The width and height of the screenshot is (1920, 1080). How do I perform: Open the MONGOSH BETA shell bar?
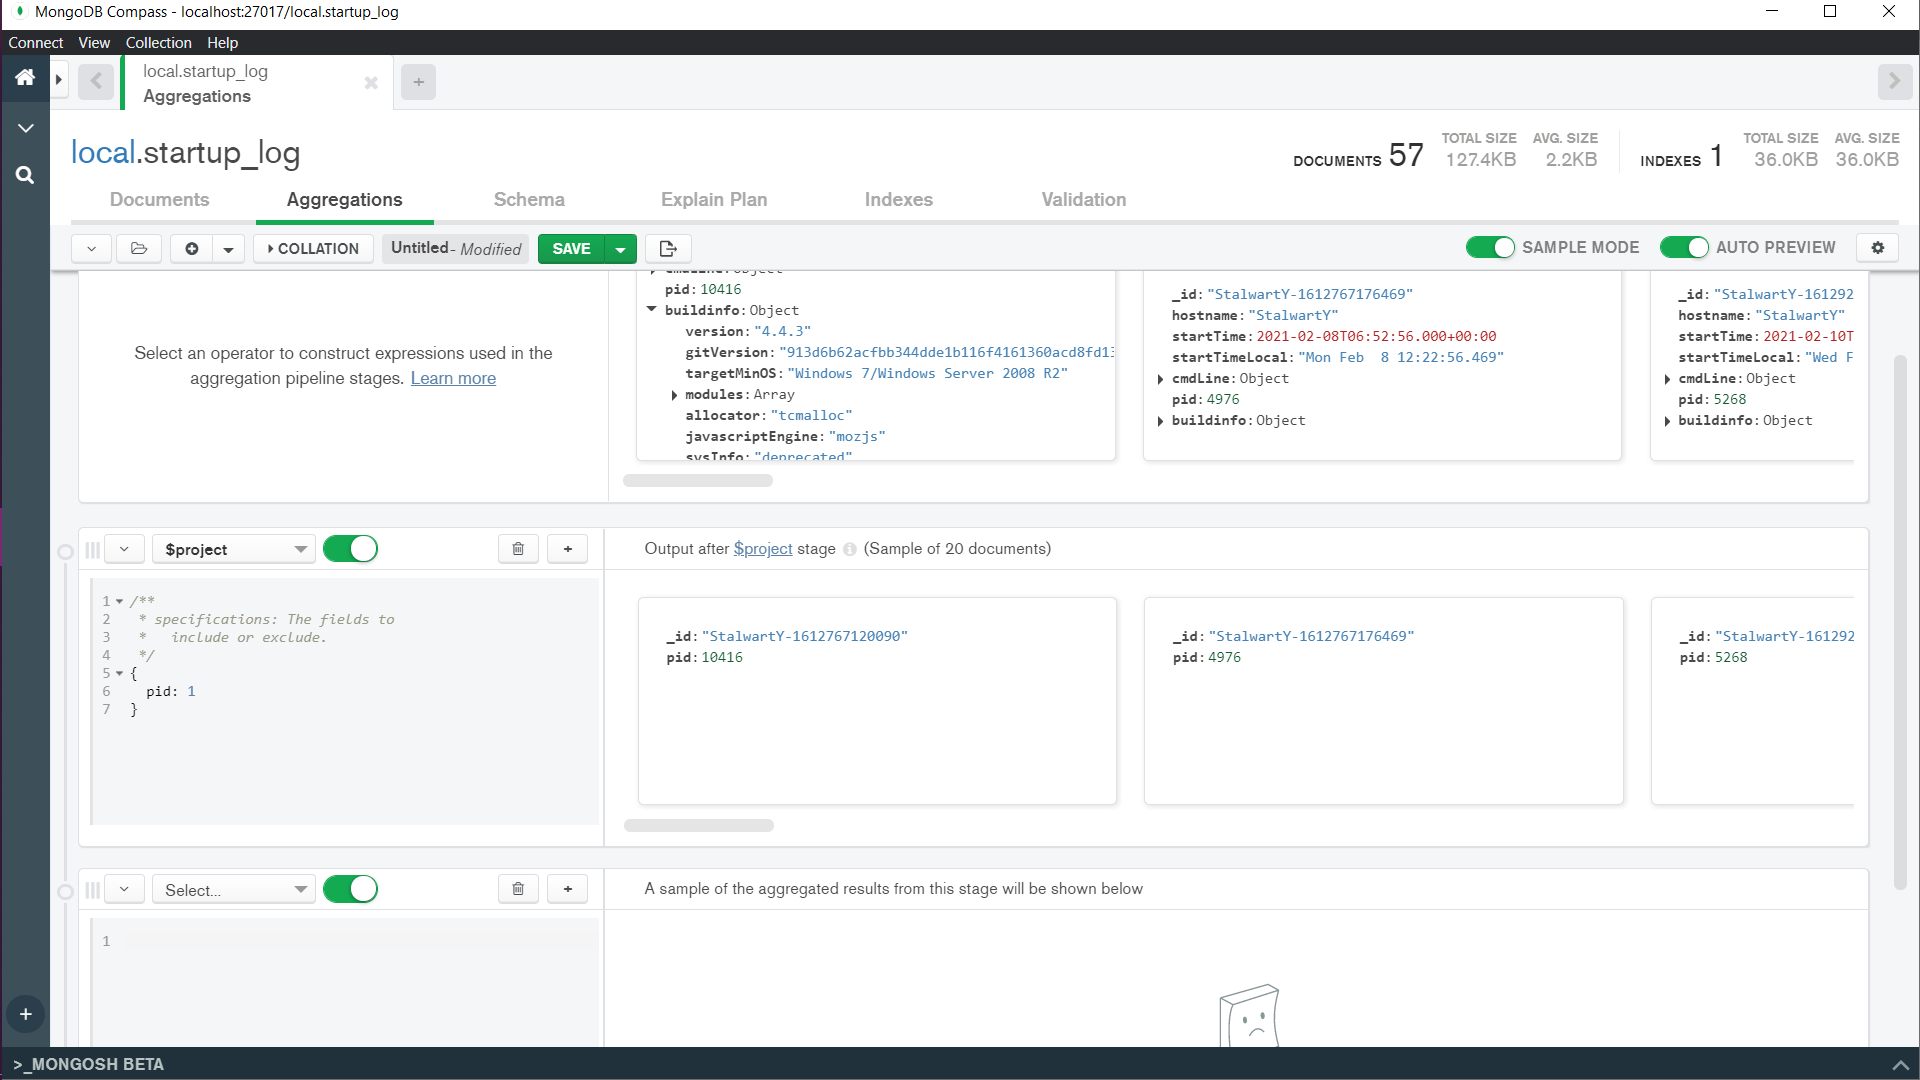pyautogui.click(x=960, y=1064)
